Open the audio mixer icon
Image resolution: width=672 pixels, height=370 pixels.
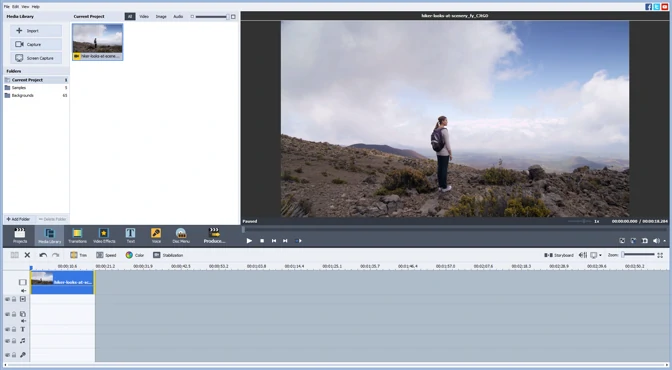click(583, 255)
